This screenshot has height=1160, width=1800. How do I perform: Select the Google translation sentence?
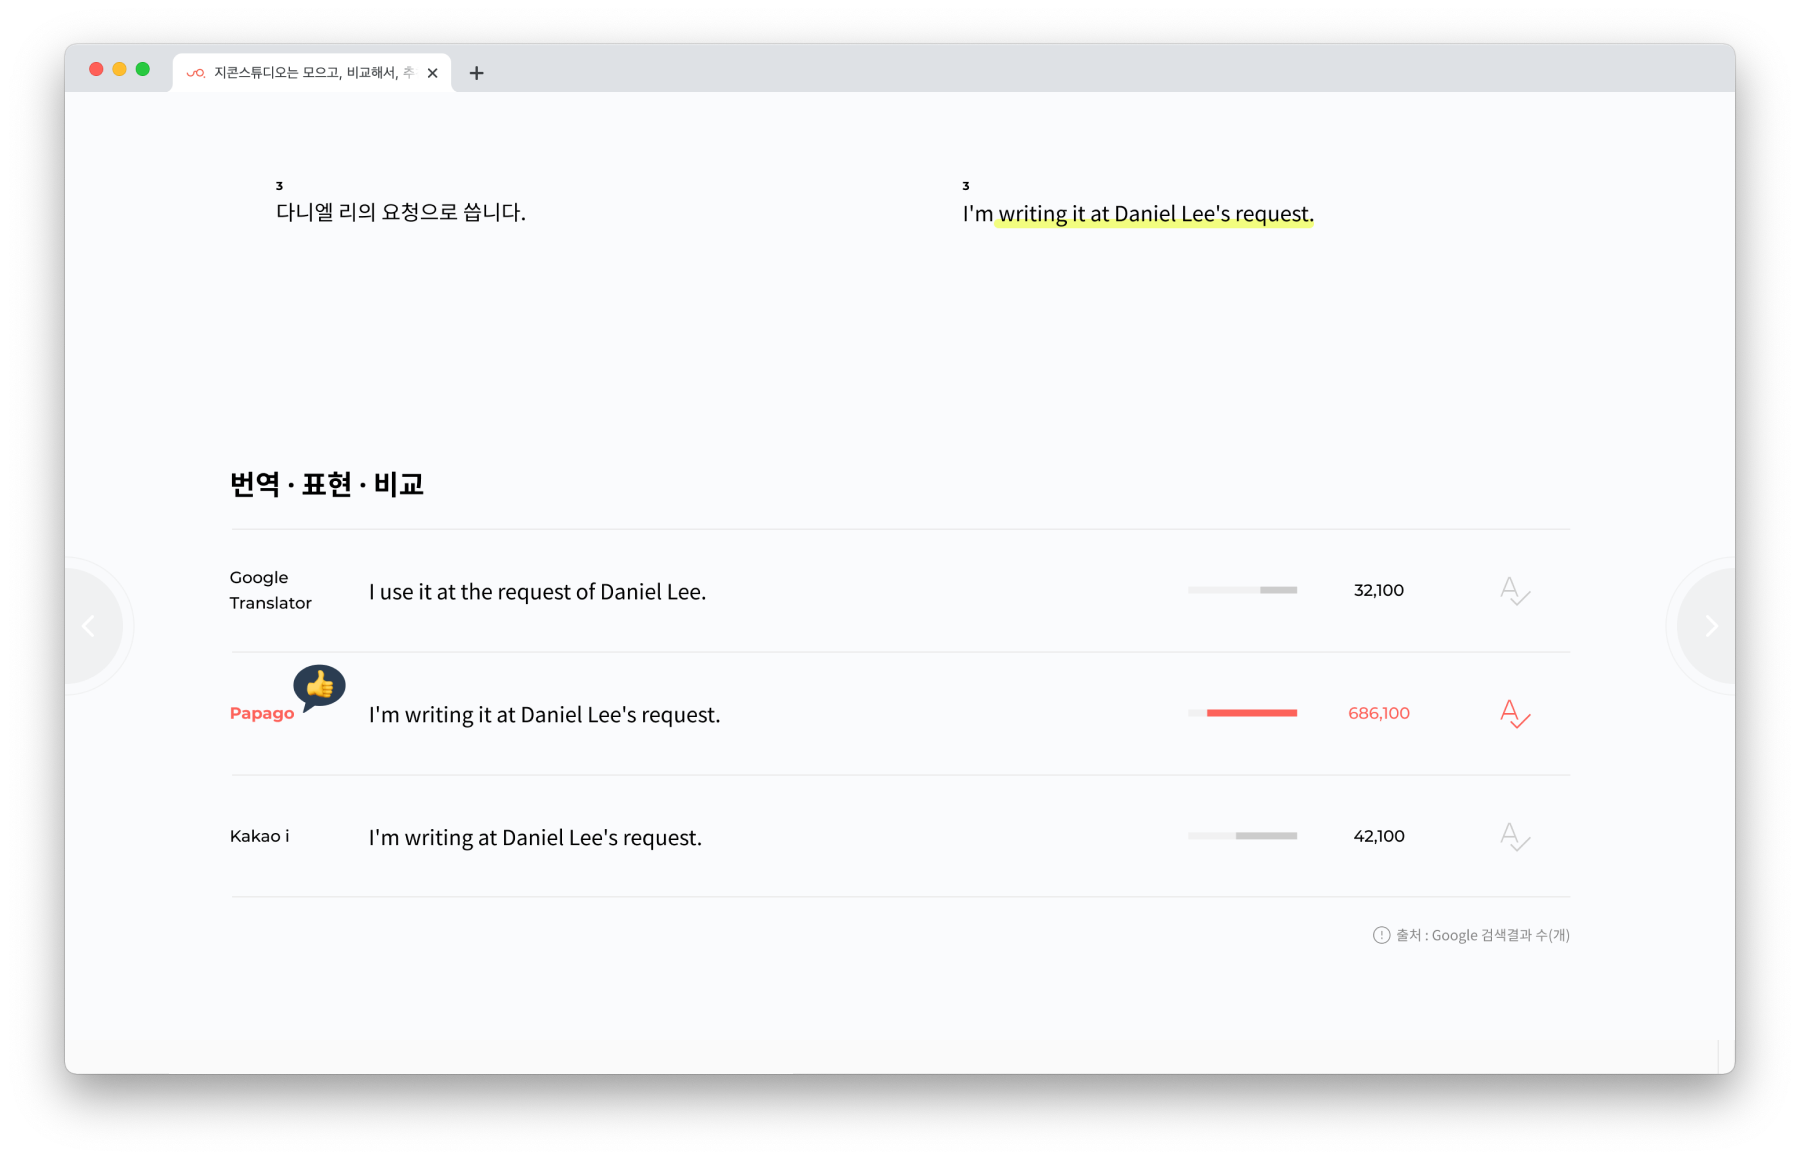click(537, 592)
